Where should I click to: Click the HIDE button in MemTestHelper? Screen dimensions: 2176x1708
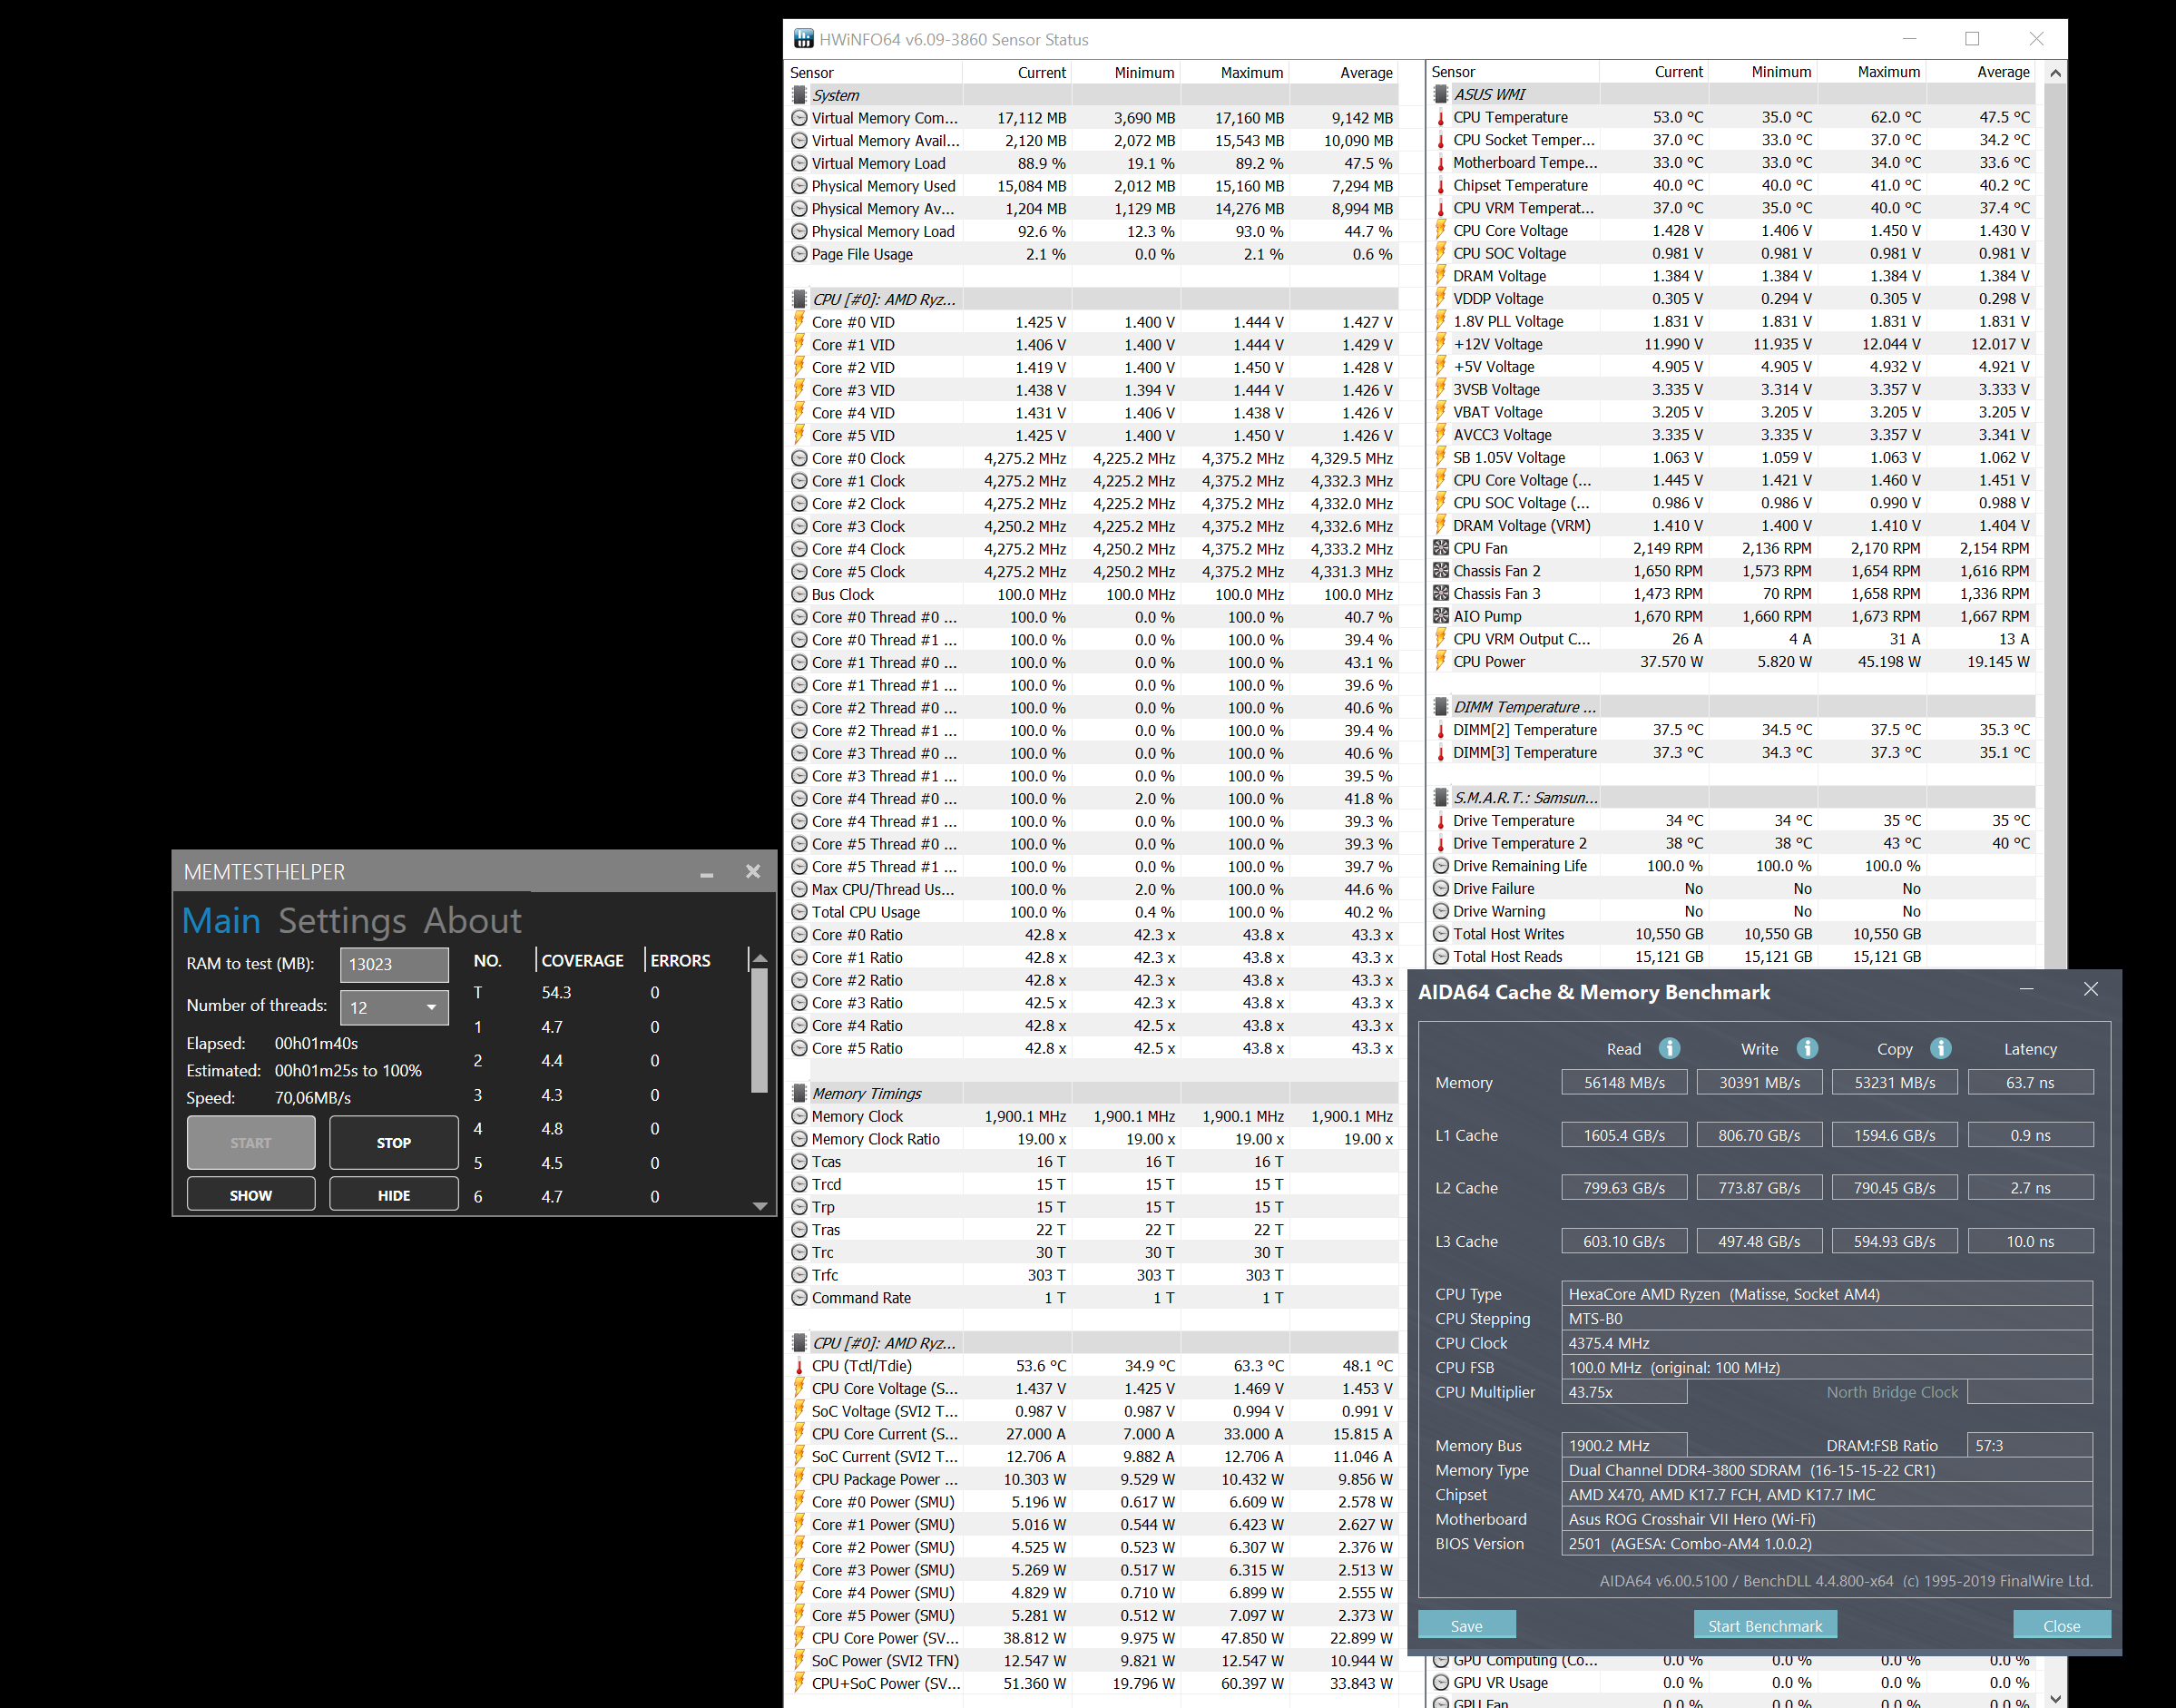[393, 1195]
